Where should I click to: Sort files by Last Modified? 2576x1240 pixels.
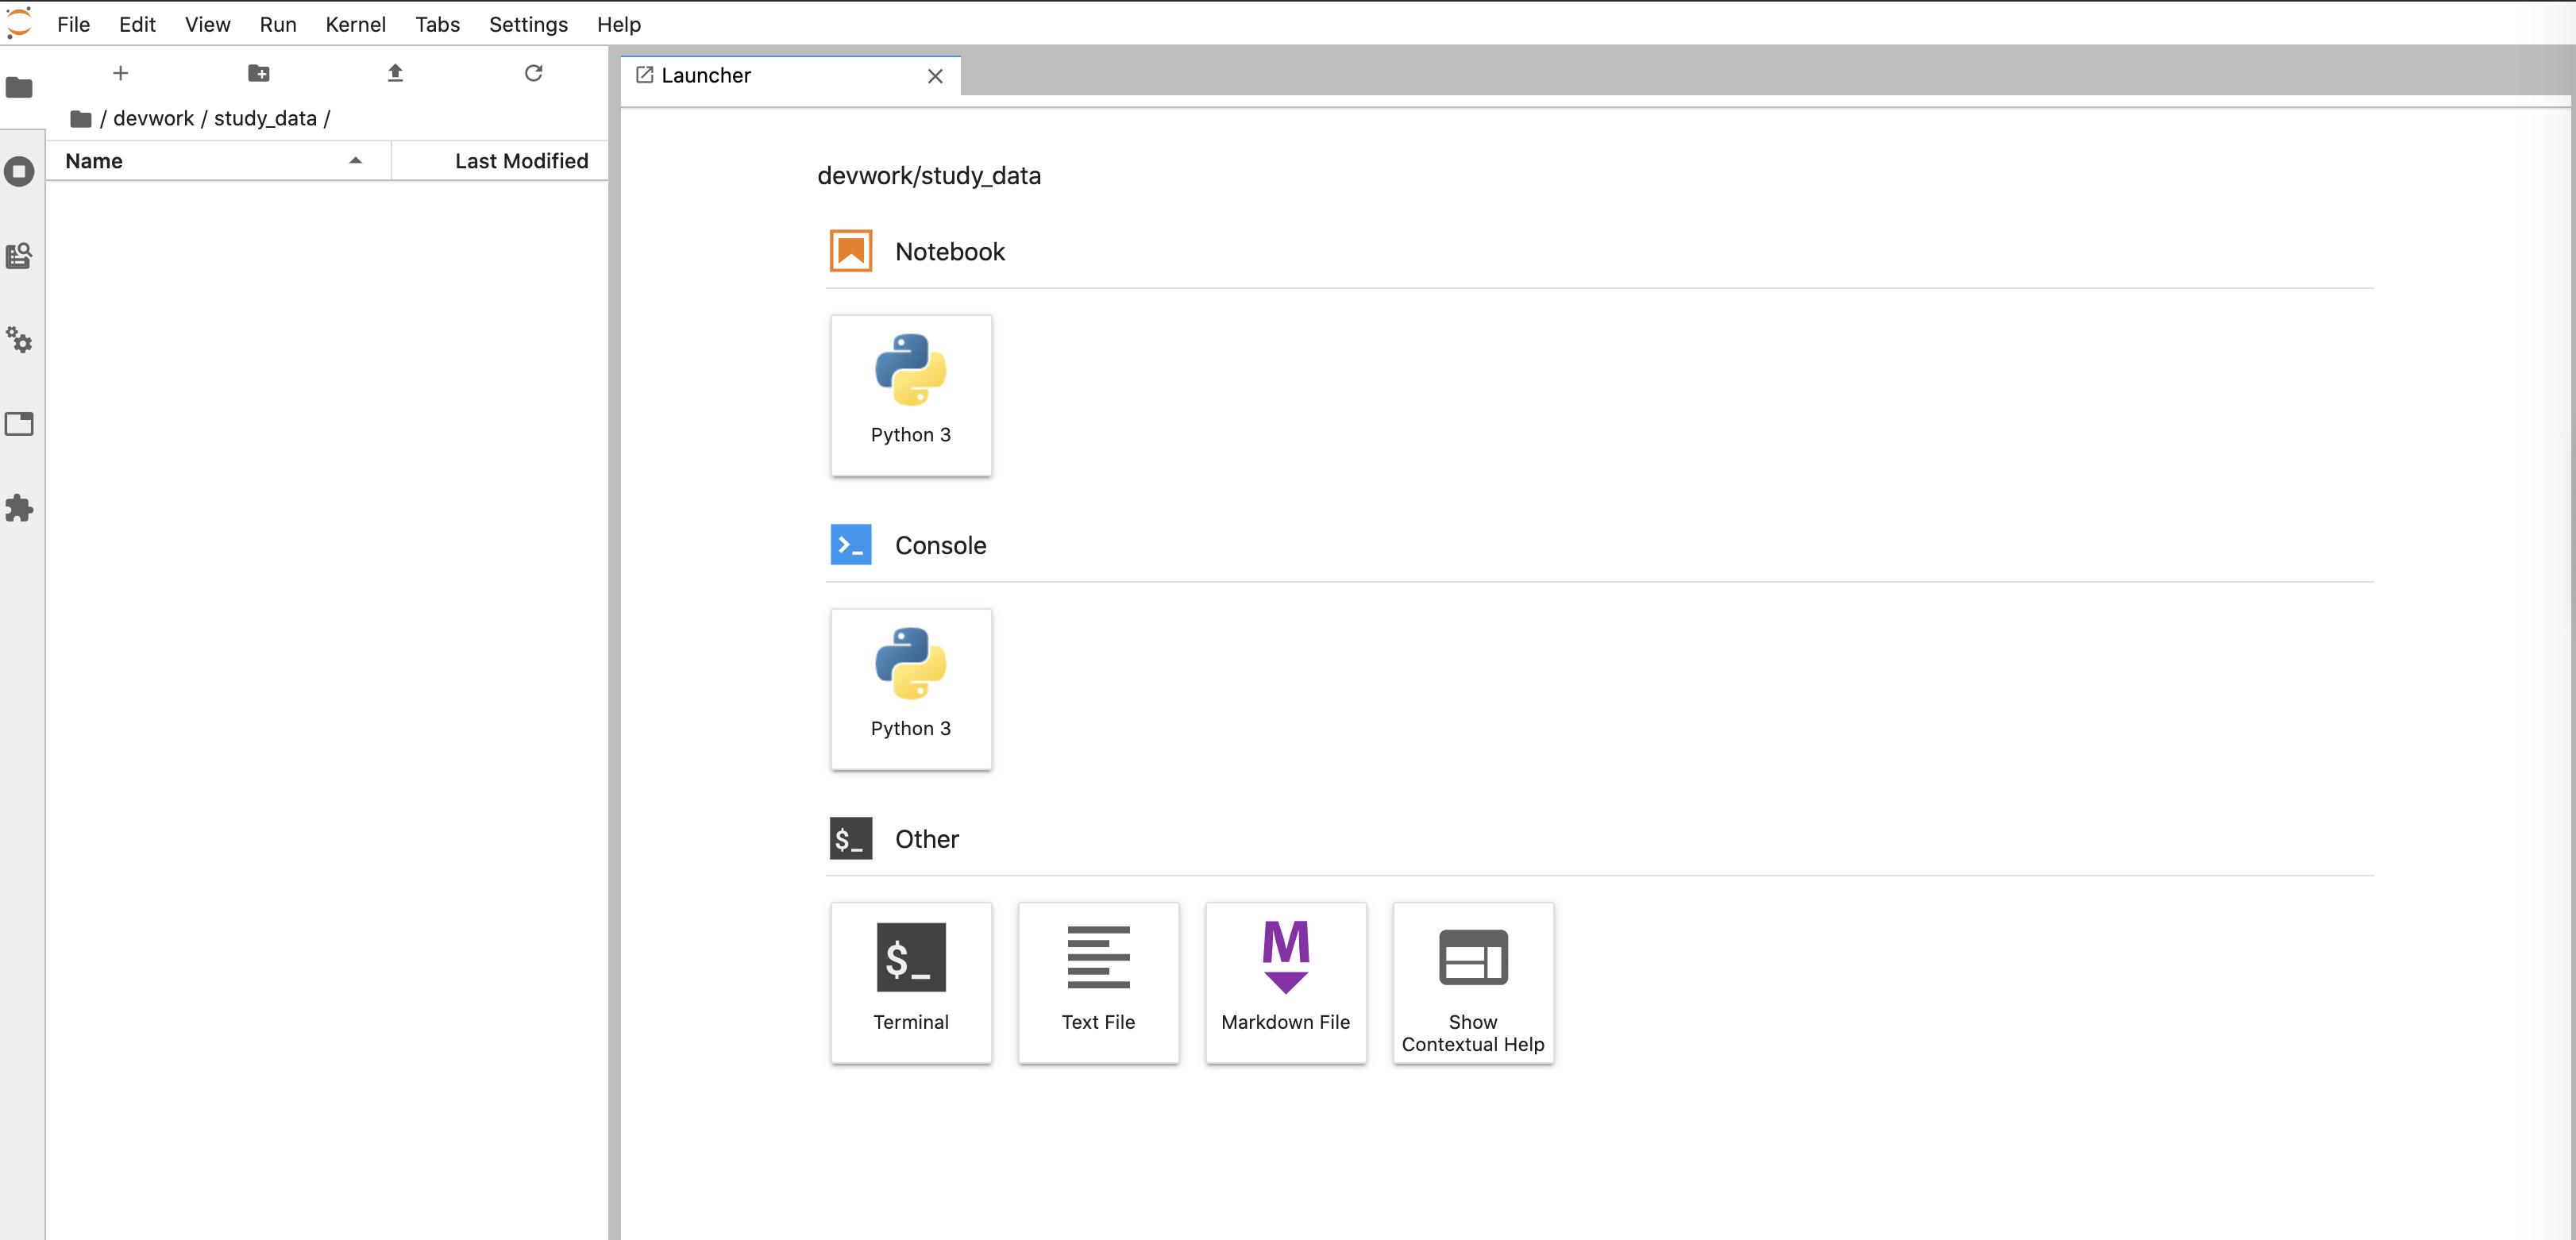(520, 161)
